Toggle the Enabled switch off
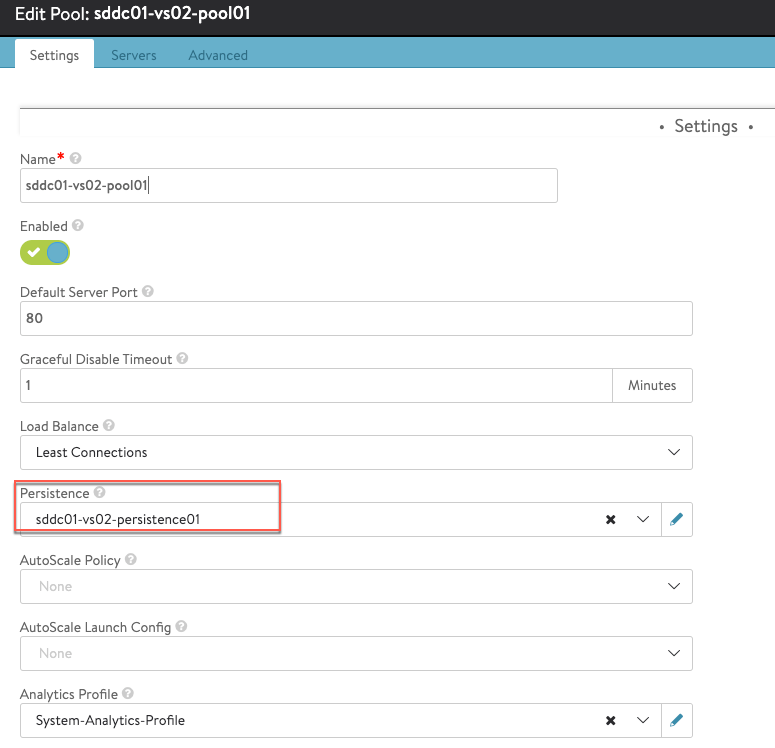 45,253
